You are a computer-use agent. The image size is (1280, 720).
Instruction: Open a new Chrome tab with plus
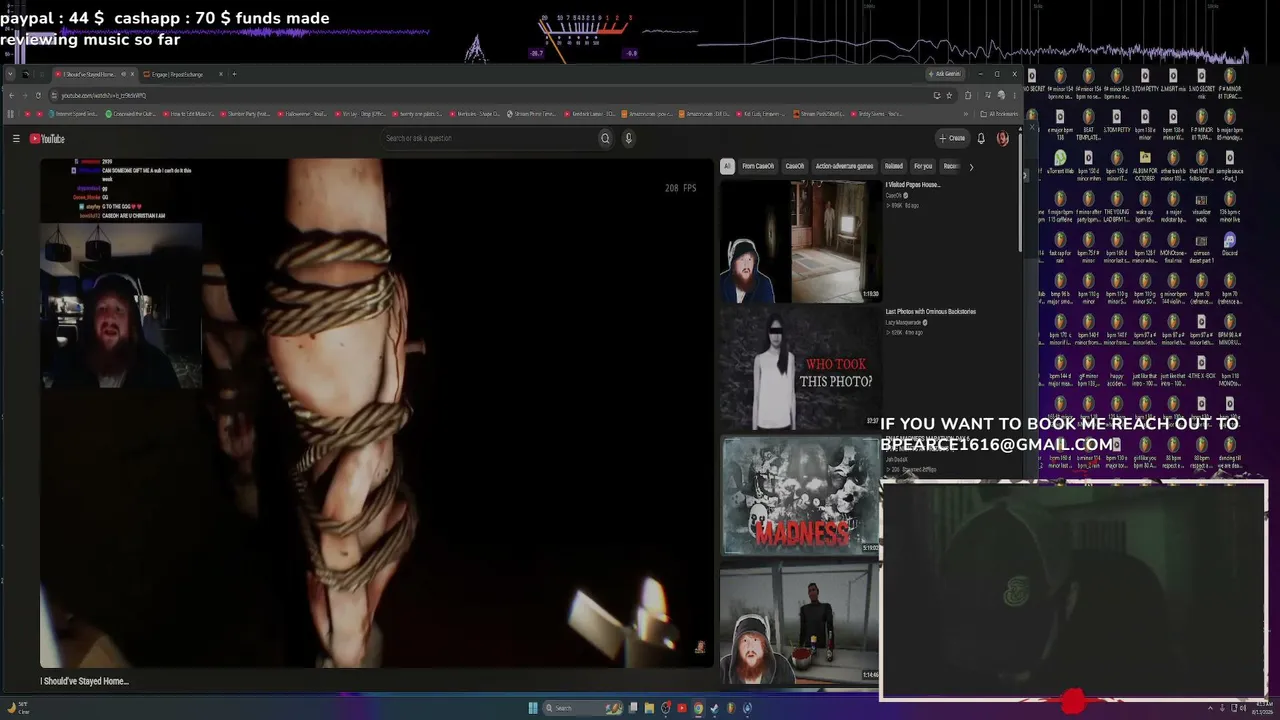tap(234, 74)
